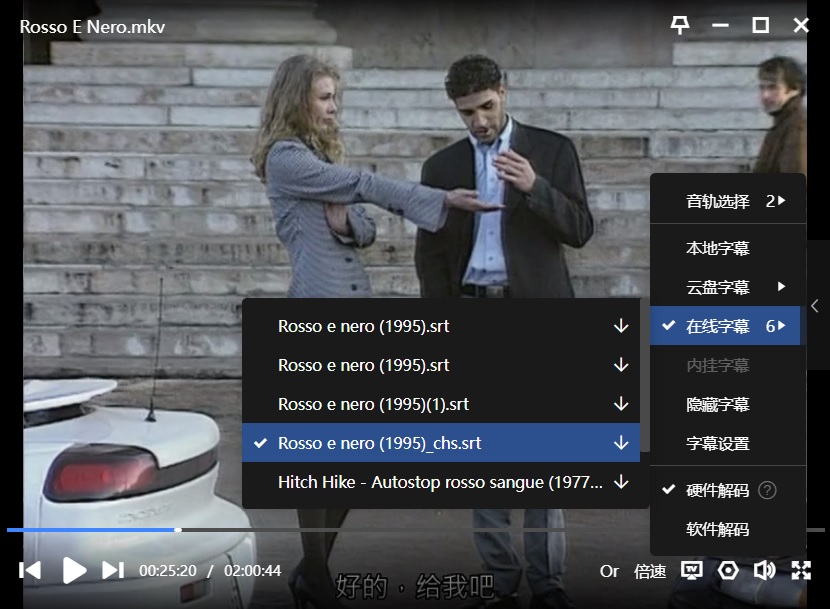Viewport: 830px width, 609px height.
Task: Open the hexagon settings icon
Action: pos(728,570)
